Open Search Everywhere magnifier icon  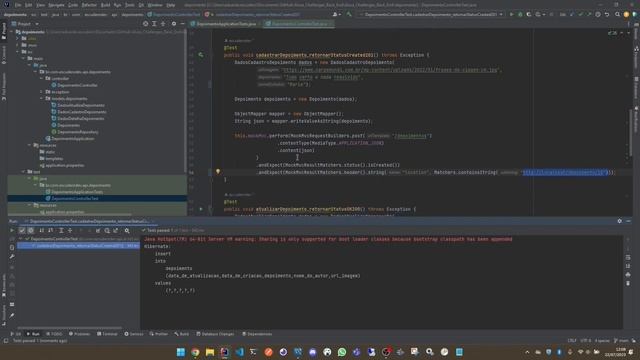click(618, 14)
